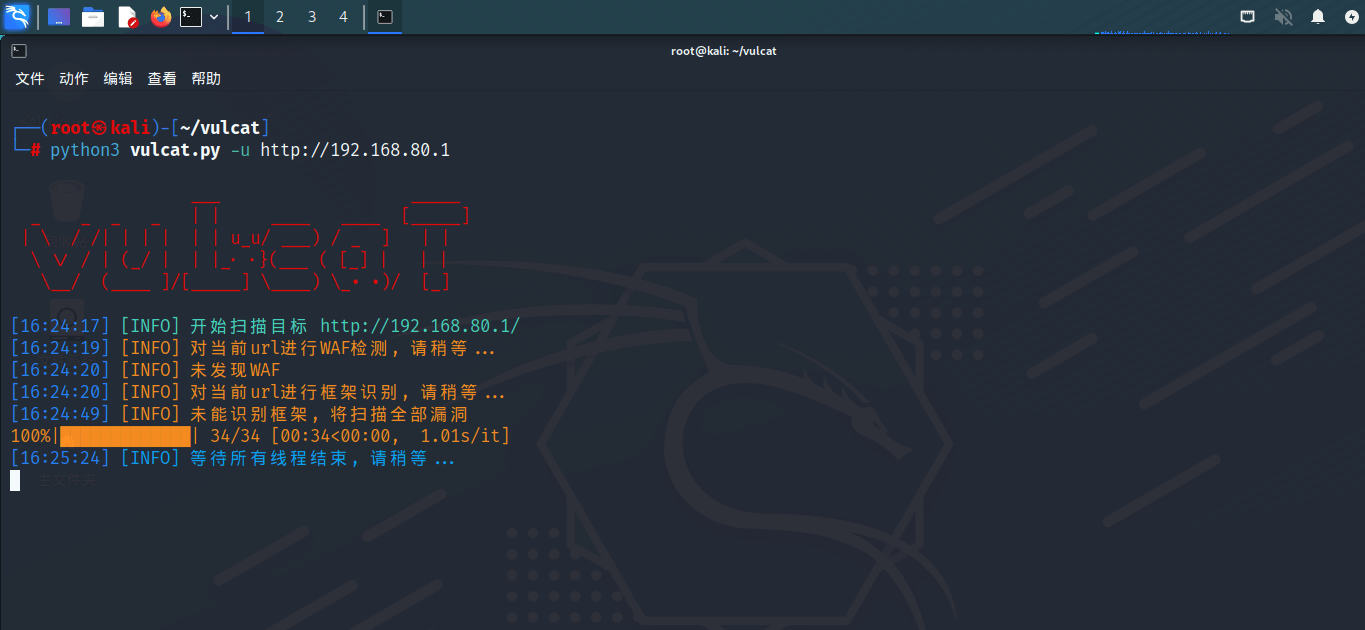Click the terminal cursor block

click(x=15, y=480)
